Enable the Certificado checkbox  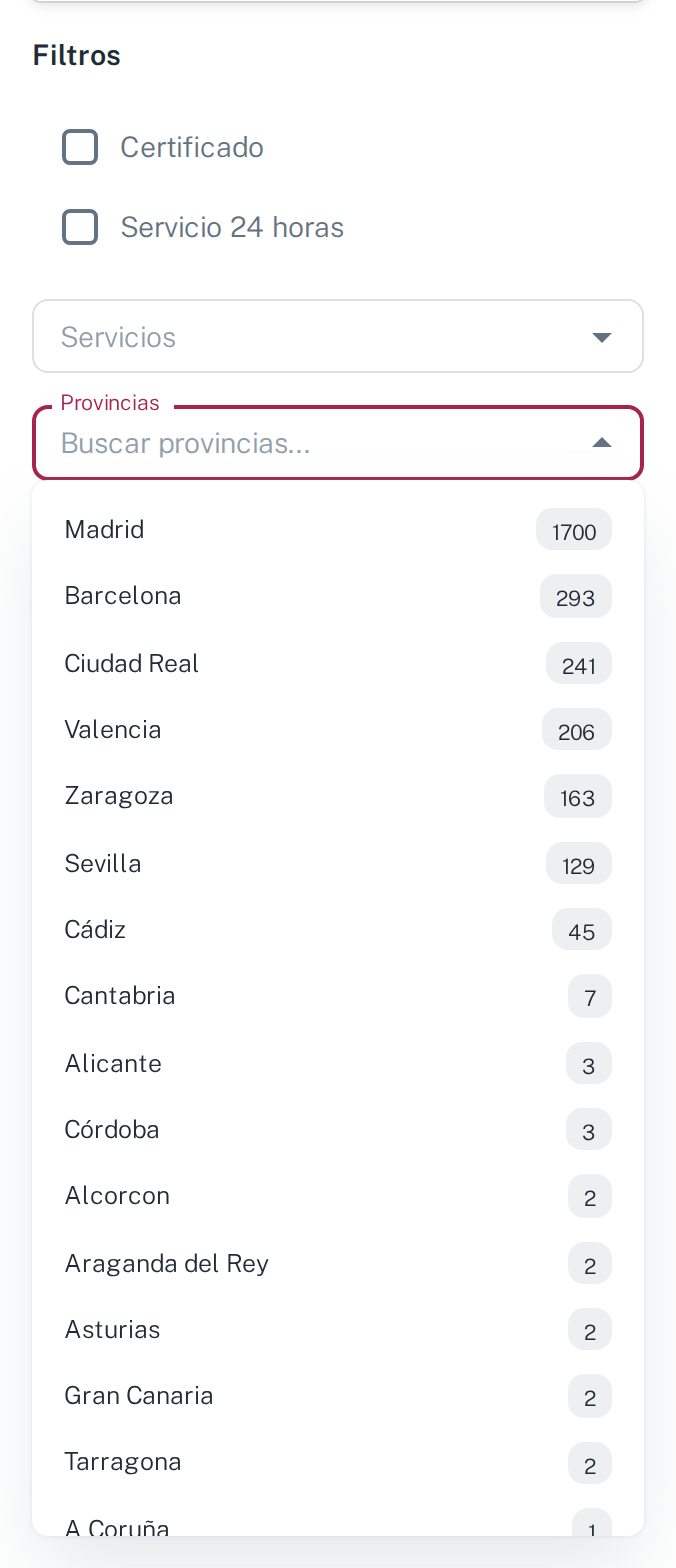click(80, 147)
